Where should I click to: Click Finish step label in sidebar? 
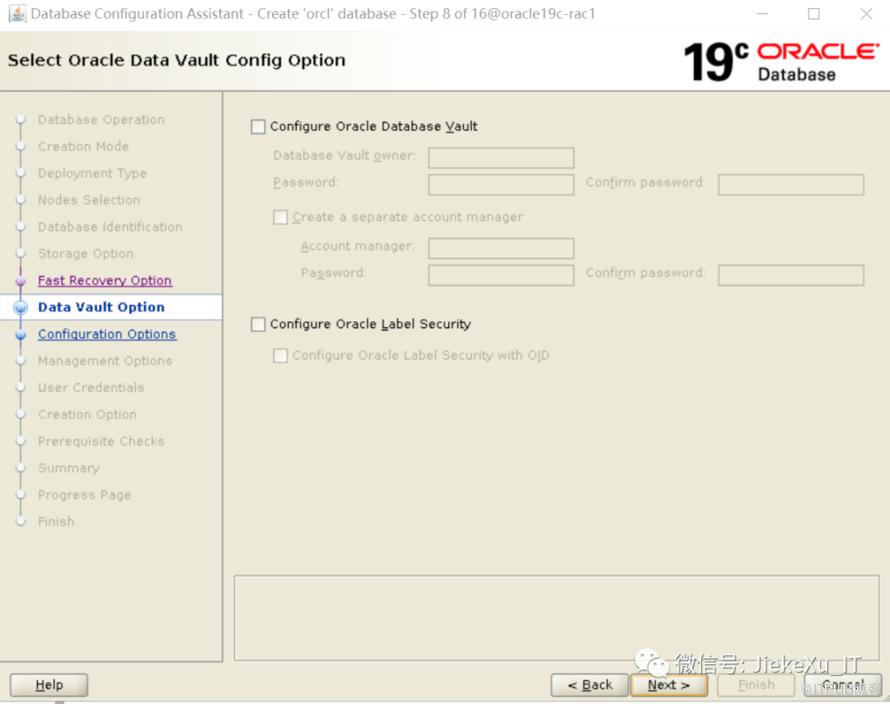(56, 522)
